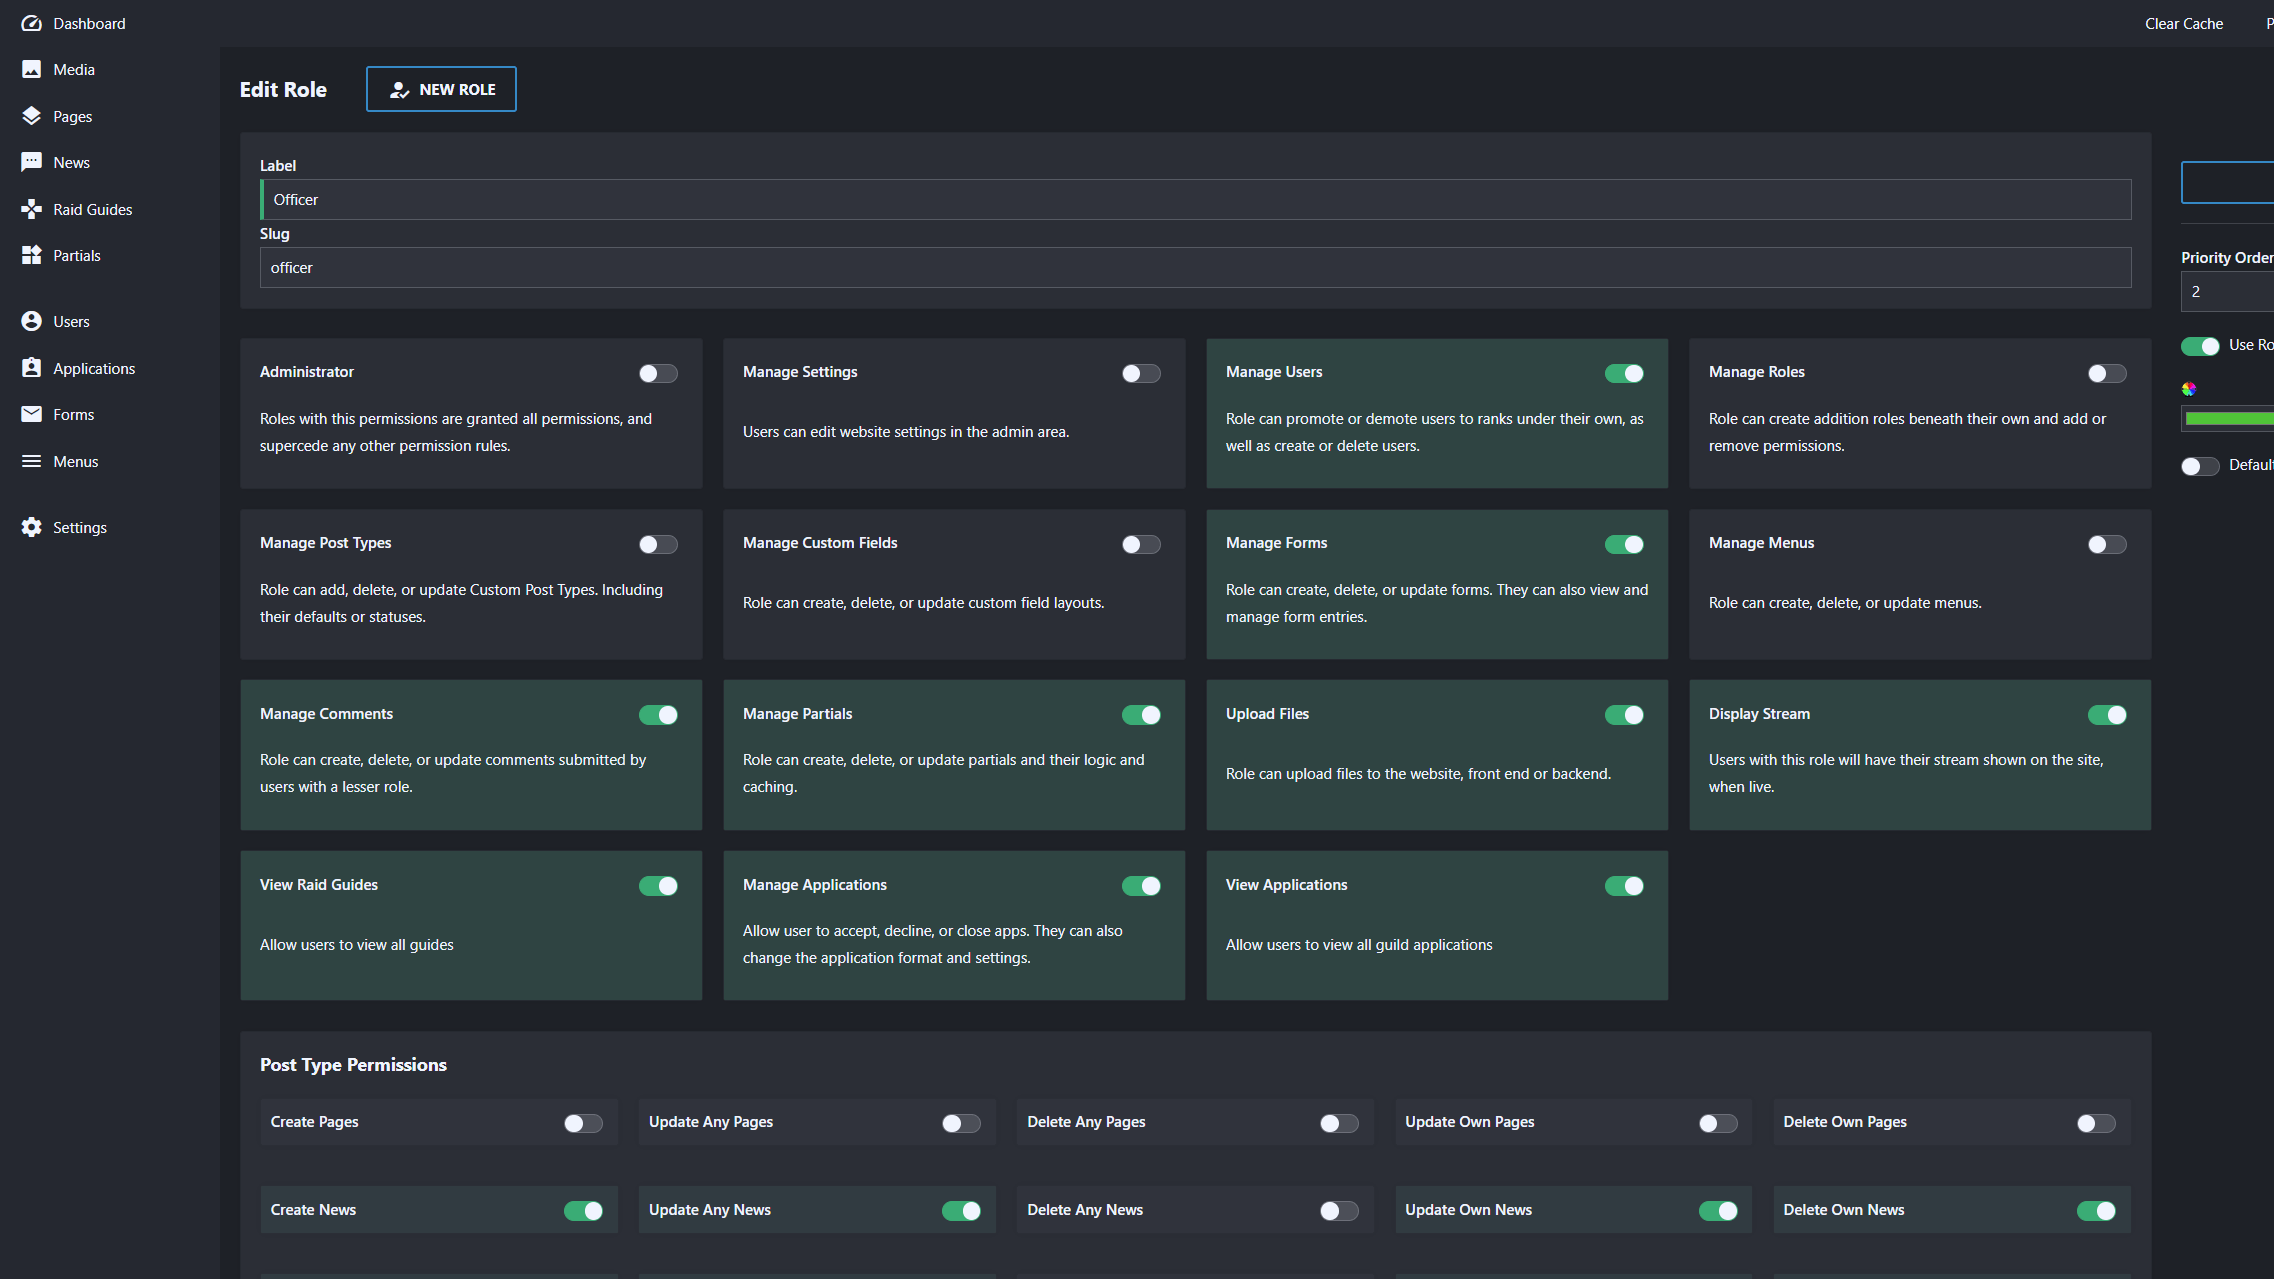
Task: Turn off View Applications toggle
Action: click(1624, 886)
